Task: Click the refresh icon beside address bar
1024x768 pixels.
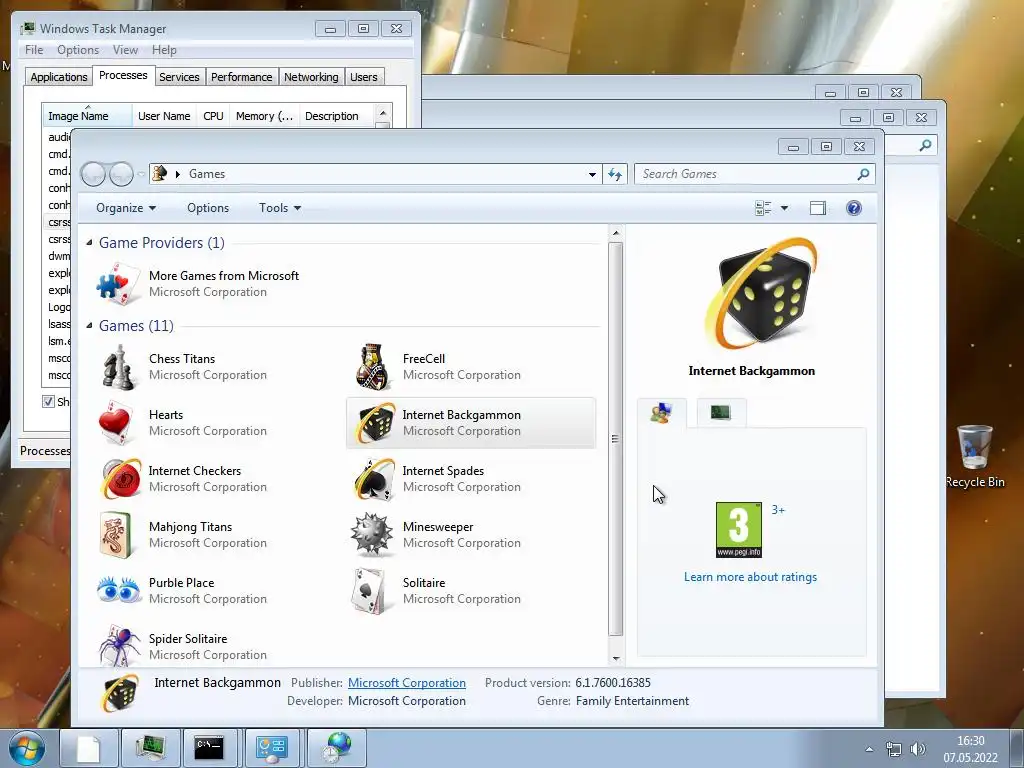Action: click(x=615, y=174)
